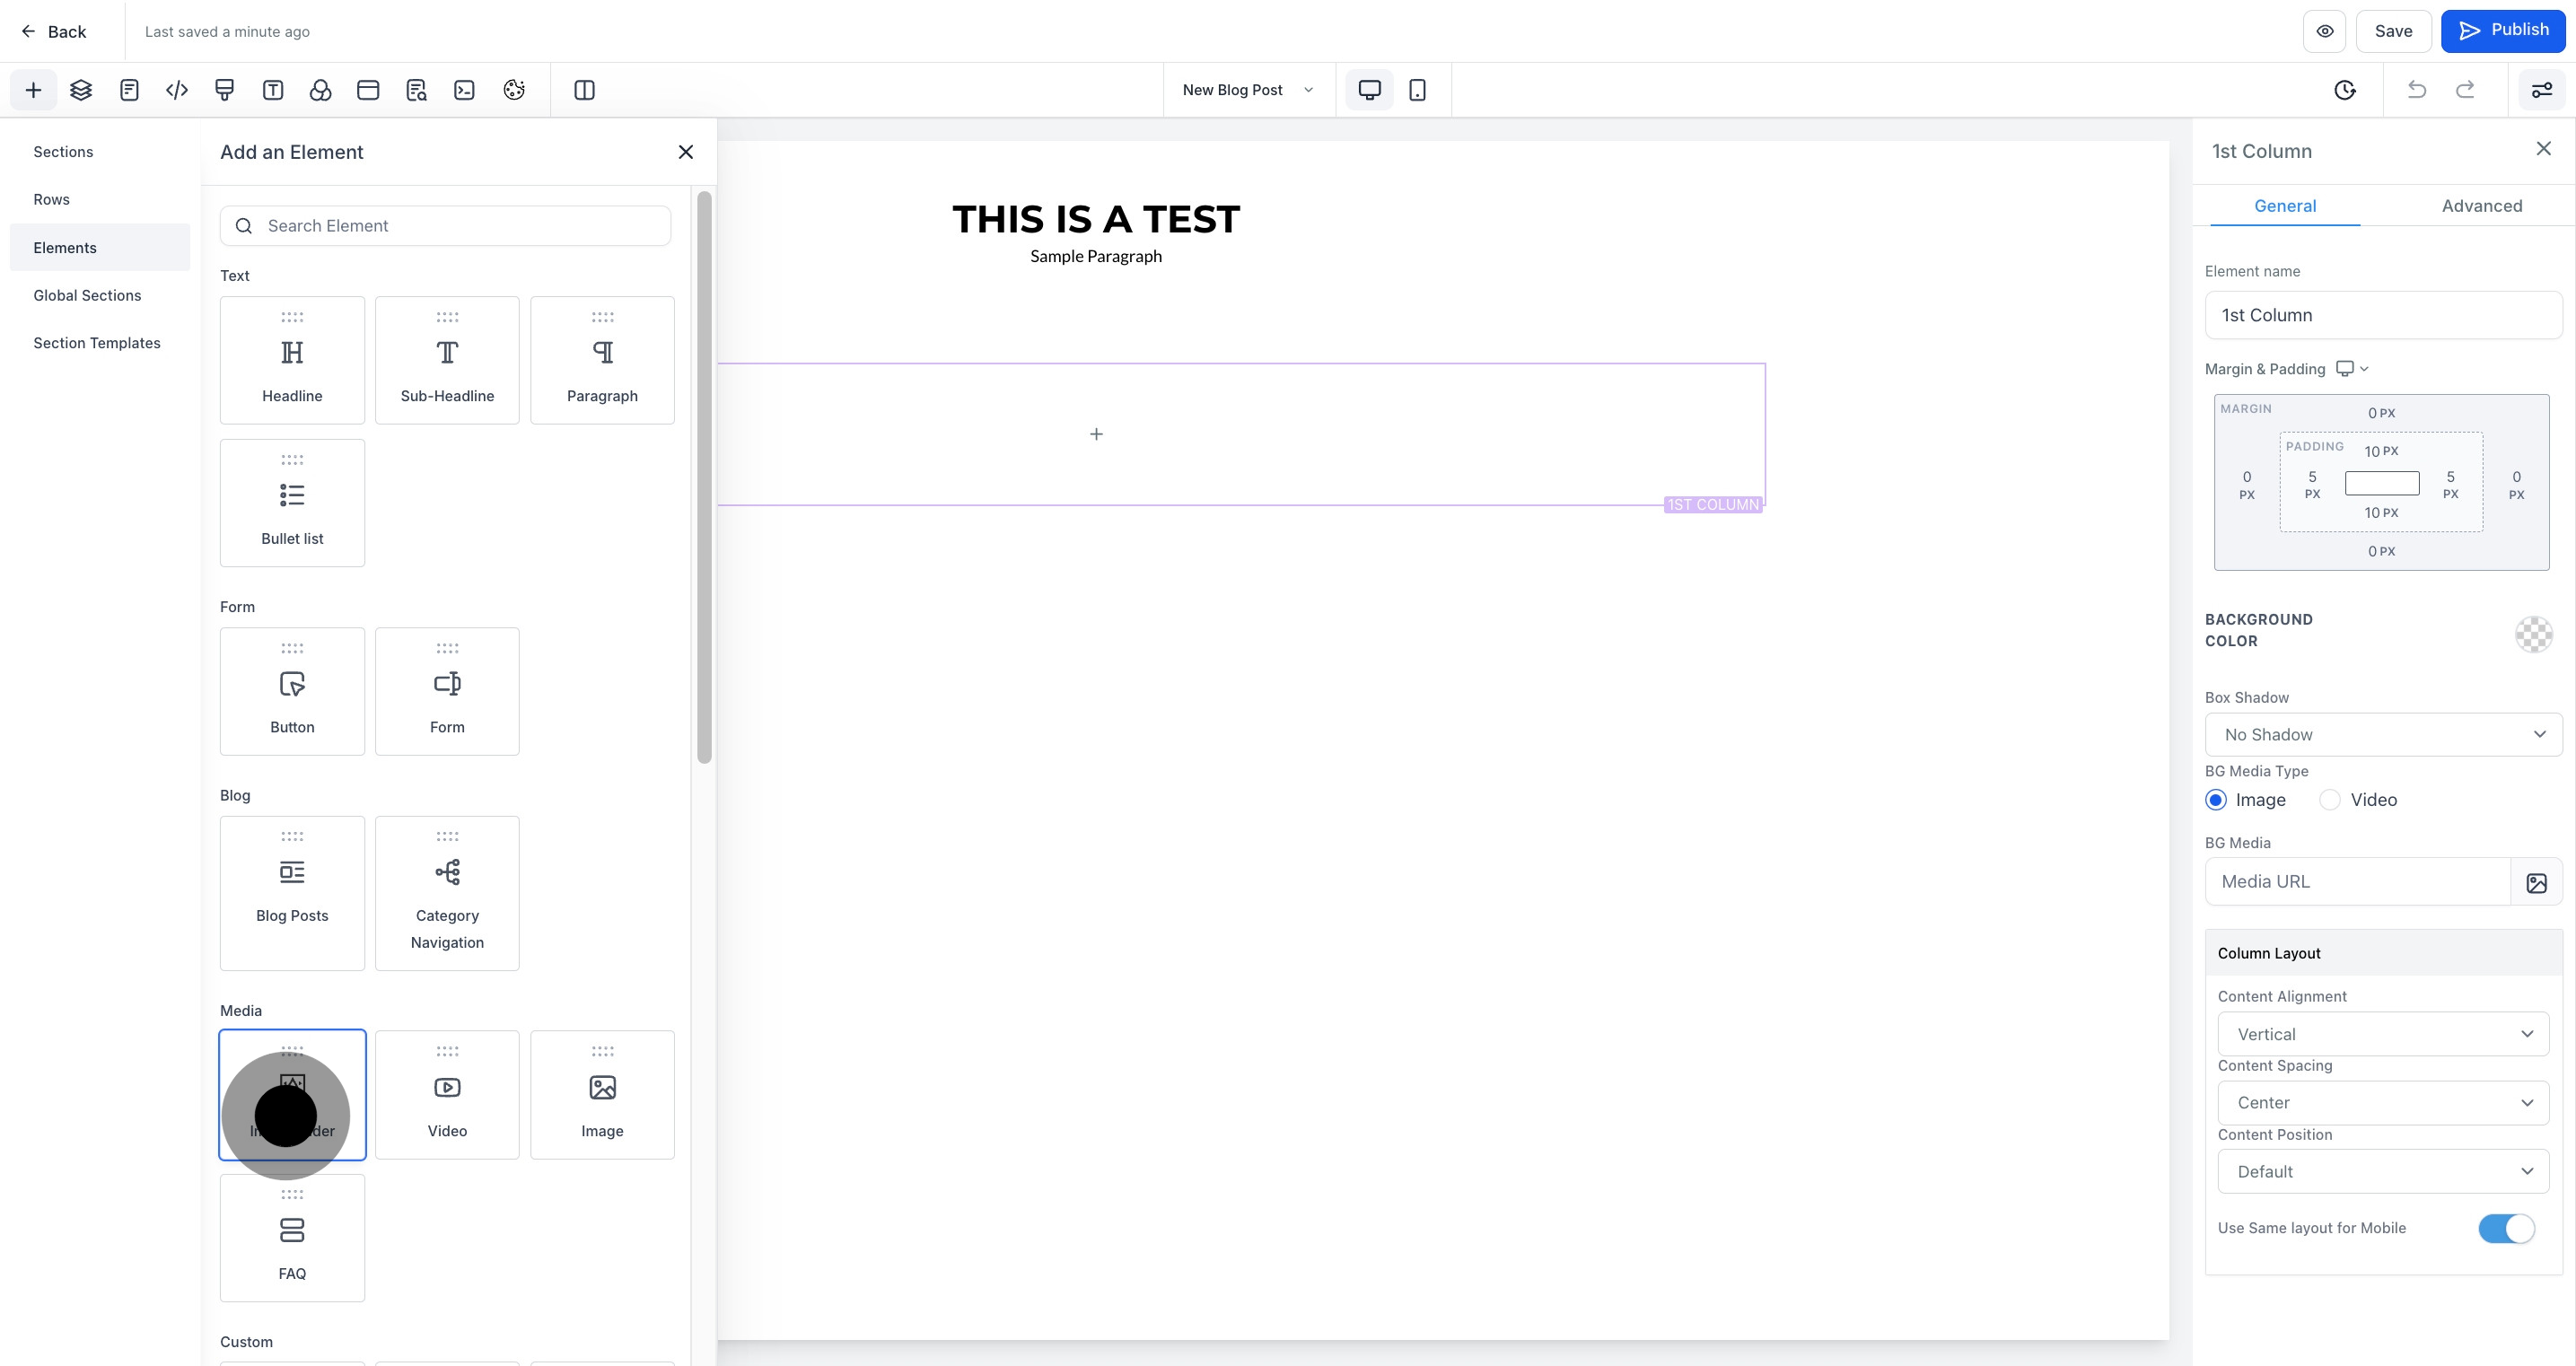Click the Save button

2393,31
